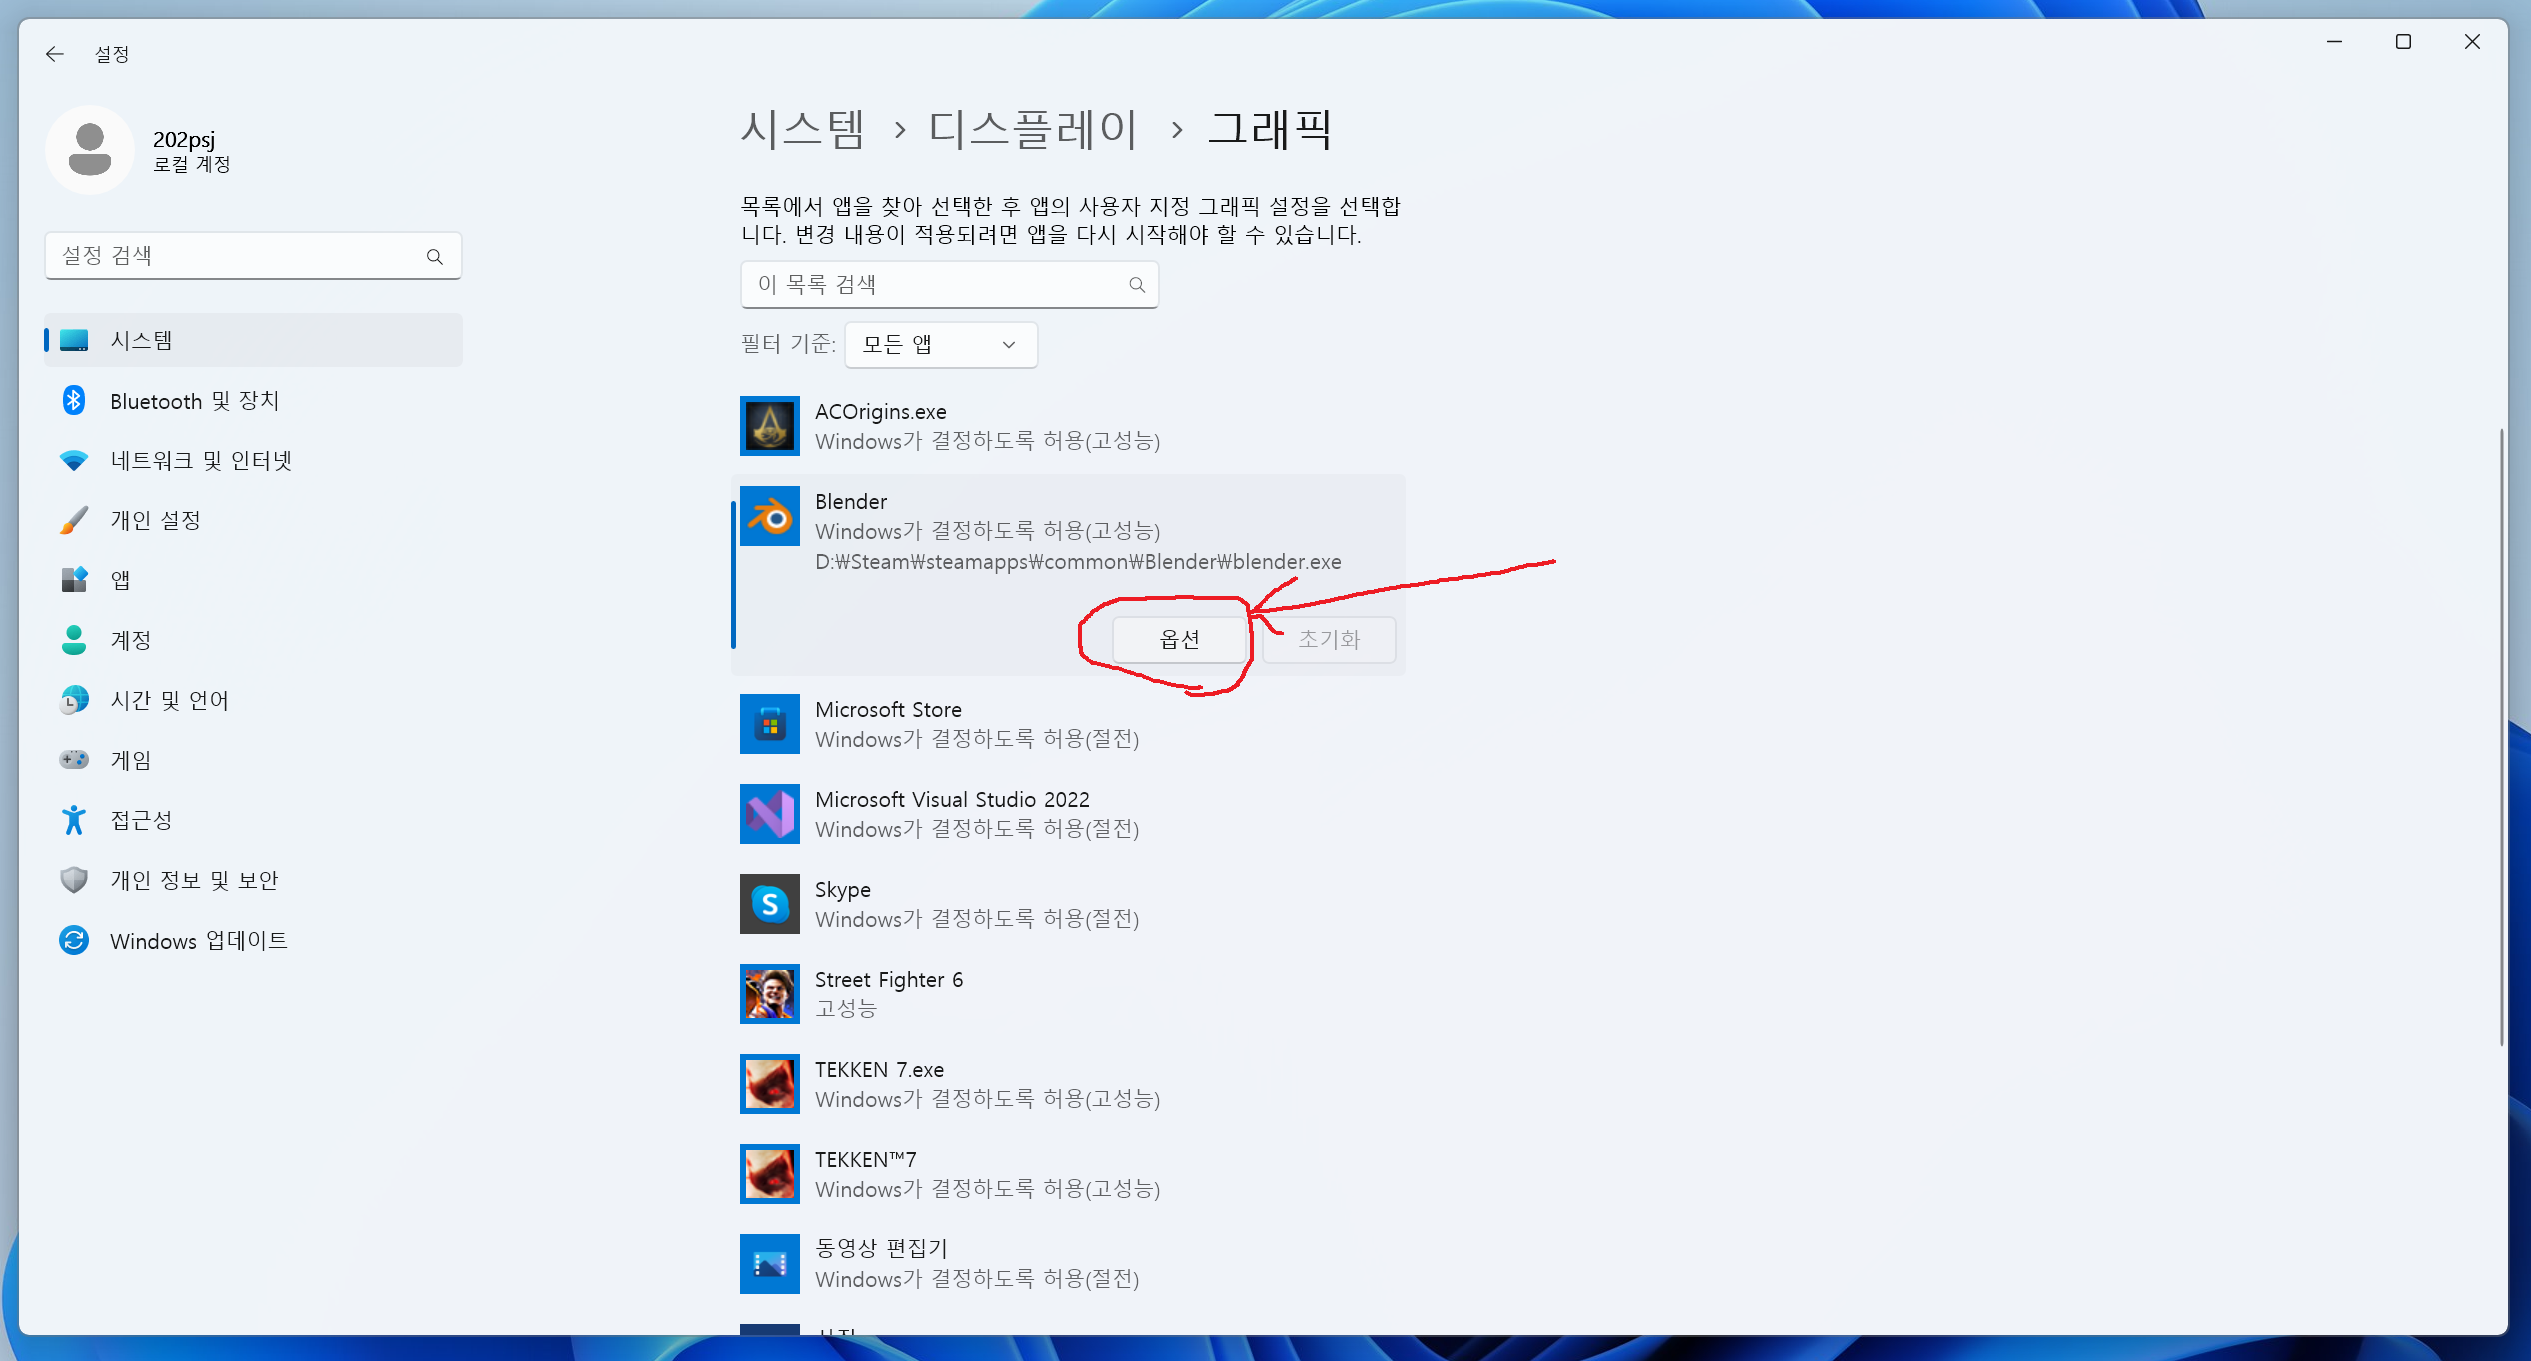
Task: Click the Blender app icon
Action: (769, 516)
